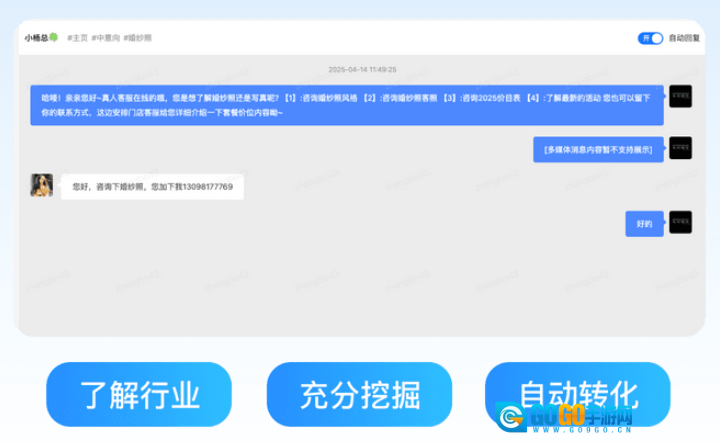Click the chat timestamp 2025-04-14

(362, 70)
